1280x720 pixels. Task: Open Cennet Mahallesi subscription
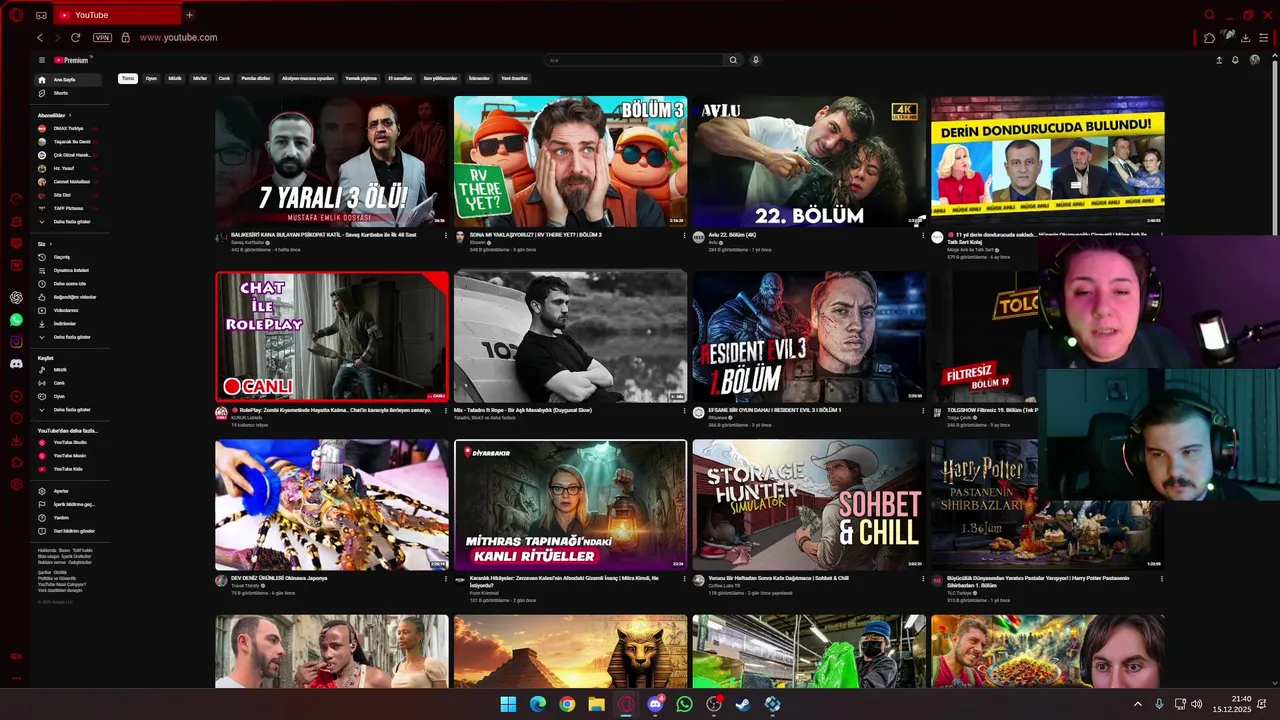tap(68, 181)
